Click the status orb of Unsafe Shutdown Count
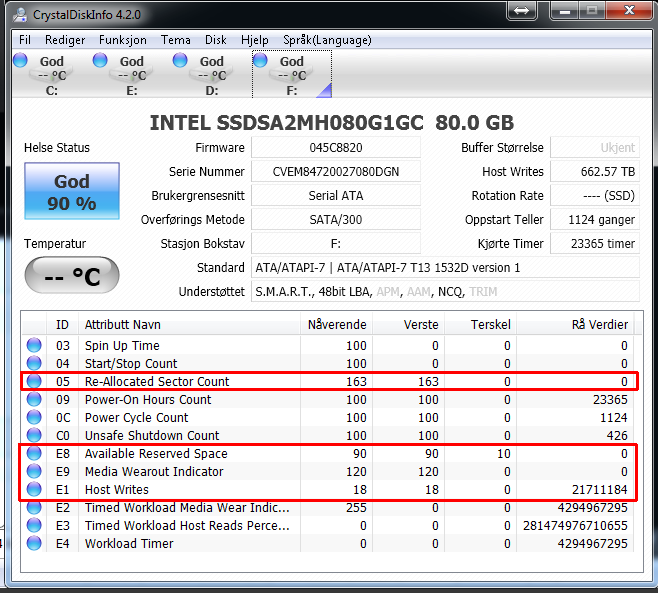Image resolution: width=658 pixels, height=593 pixels. (x=34, y=435)
